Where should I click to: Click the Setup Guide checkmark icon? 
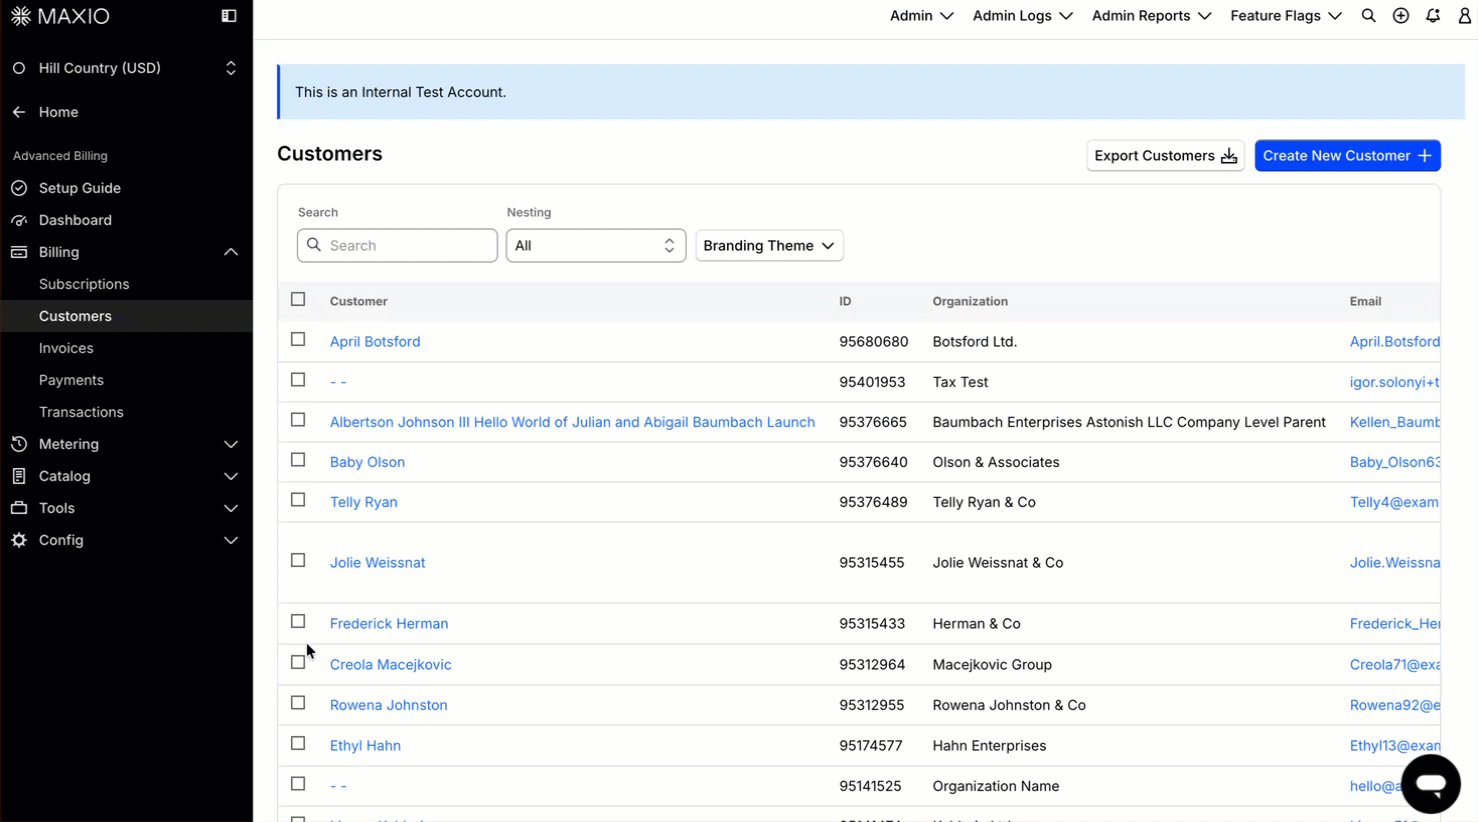tap(19, 188)
